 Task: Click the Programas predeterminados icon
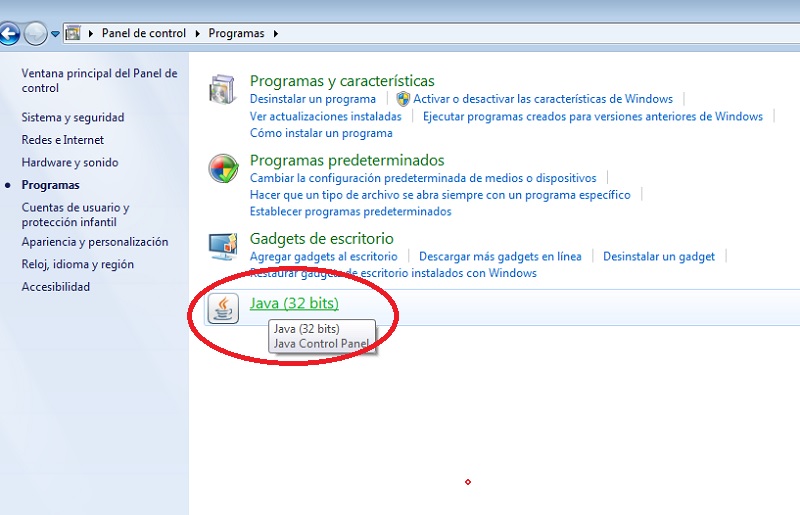pyautogui.click(x=223, y=168)
